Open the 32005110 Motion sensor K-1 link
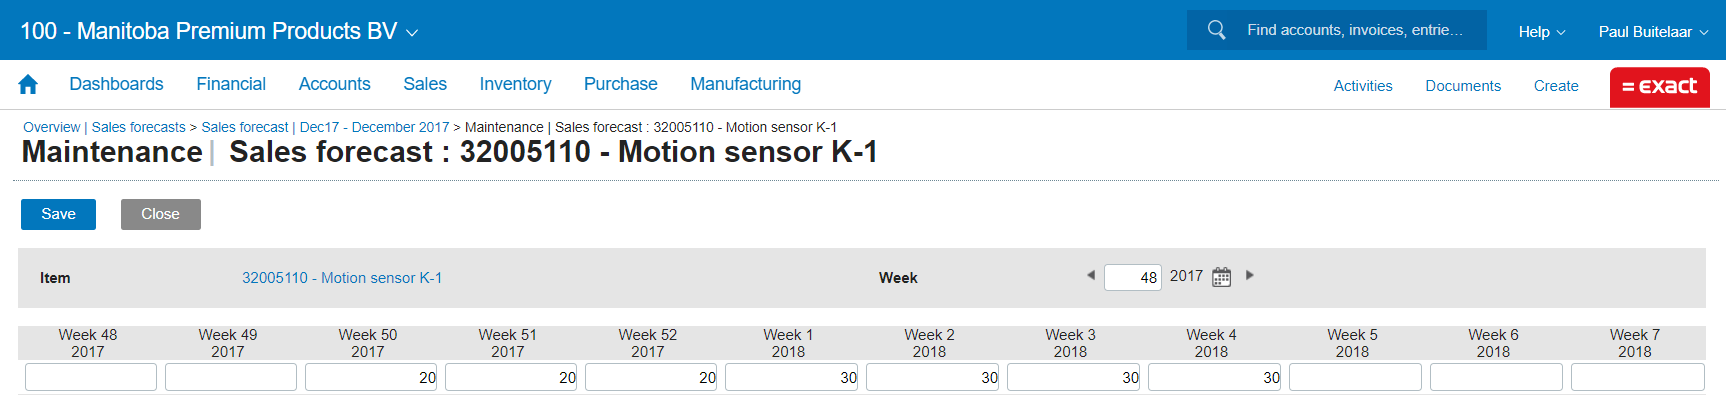 (341, 278)
